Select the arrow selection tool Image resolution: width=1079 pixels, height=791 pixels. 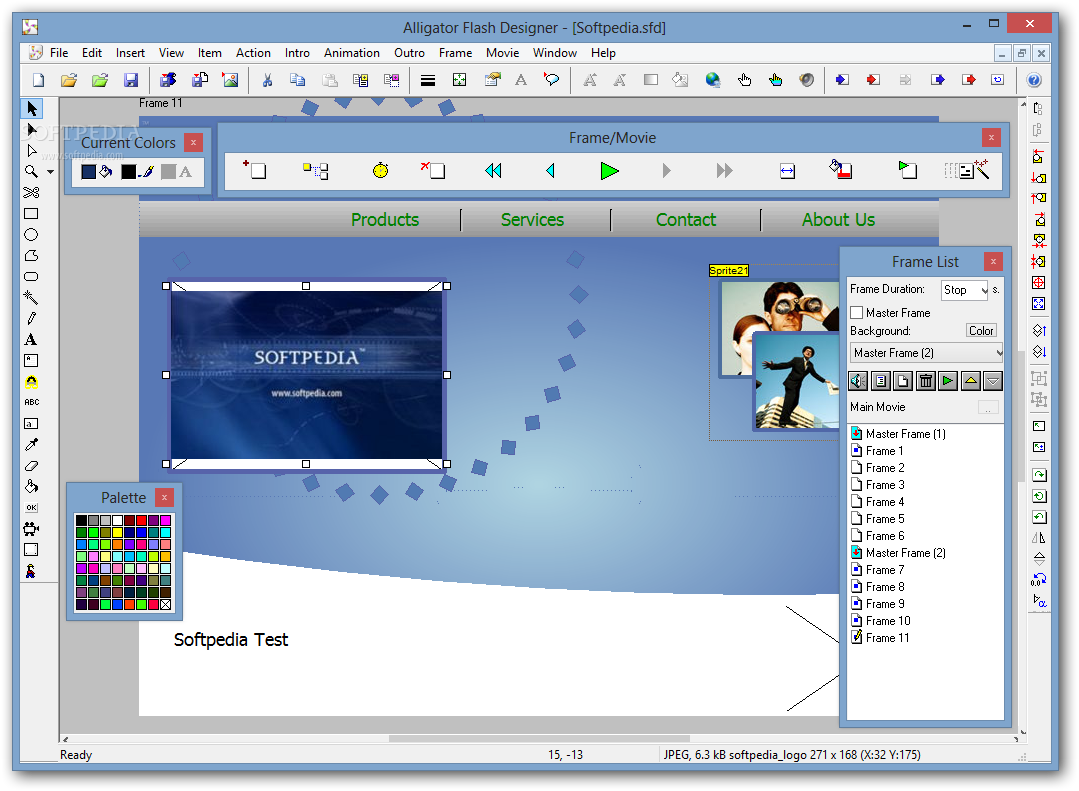[32, 109]
